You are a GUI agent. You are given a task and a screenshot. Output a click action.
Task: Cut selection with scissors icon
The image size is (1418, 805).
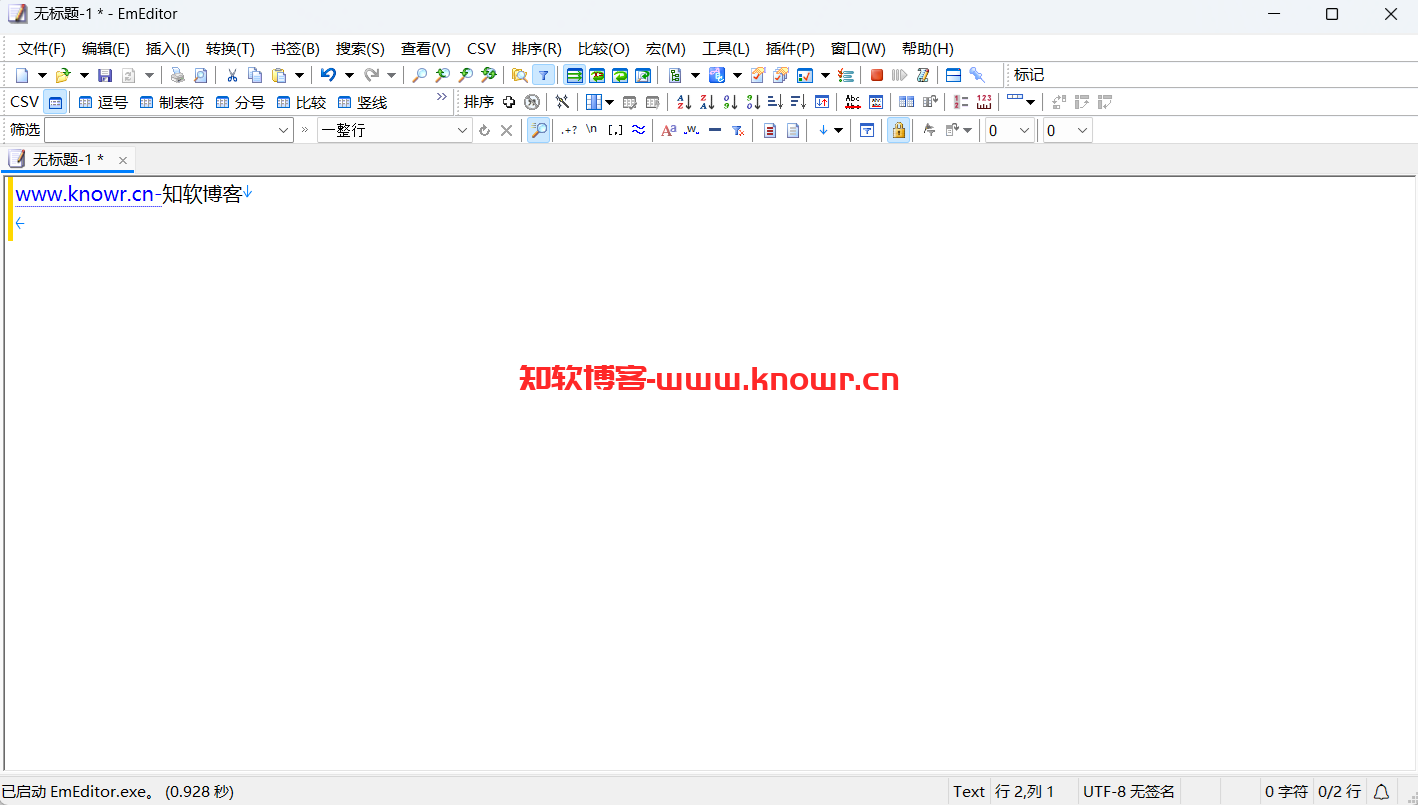pos(232,75)
